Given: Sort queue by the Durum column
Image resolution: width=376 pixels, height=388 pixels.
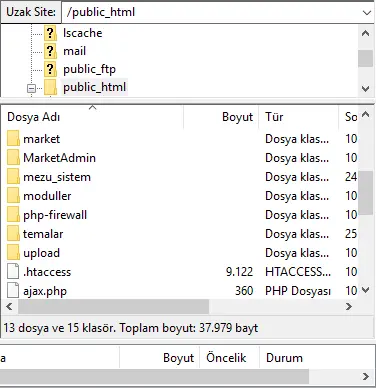Looking at the screenshot, I should tap(284, 358).
